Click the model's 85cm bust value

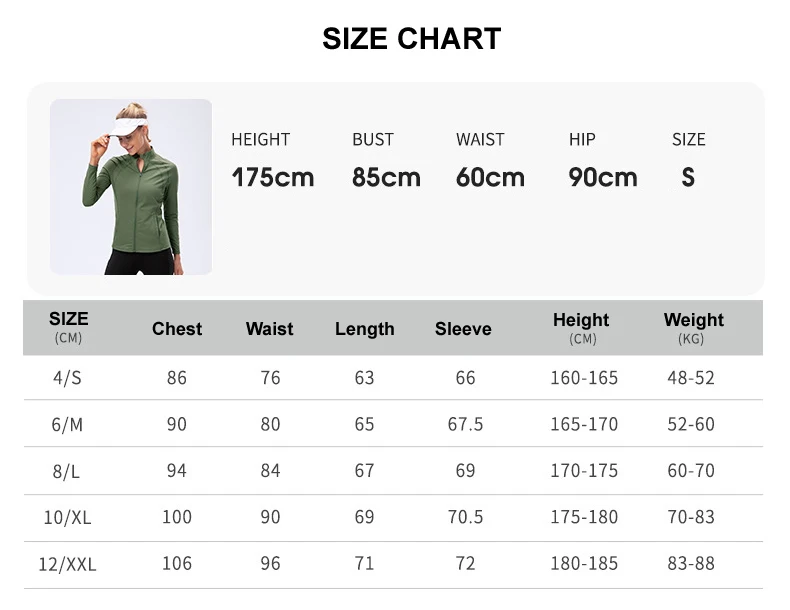click(x=386, y=178)
